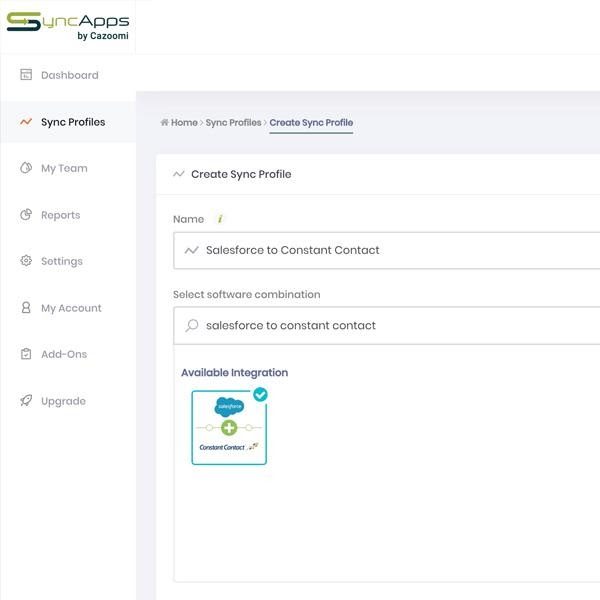Click the Create Sync Profile header icon

tap(179, 174)
